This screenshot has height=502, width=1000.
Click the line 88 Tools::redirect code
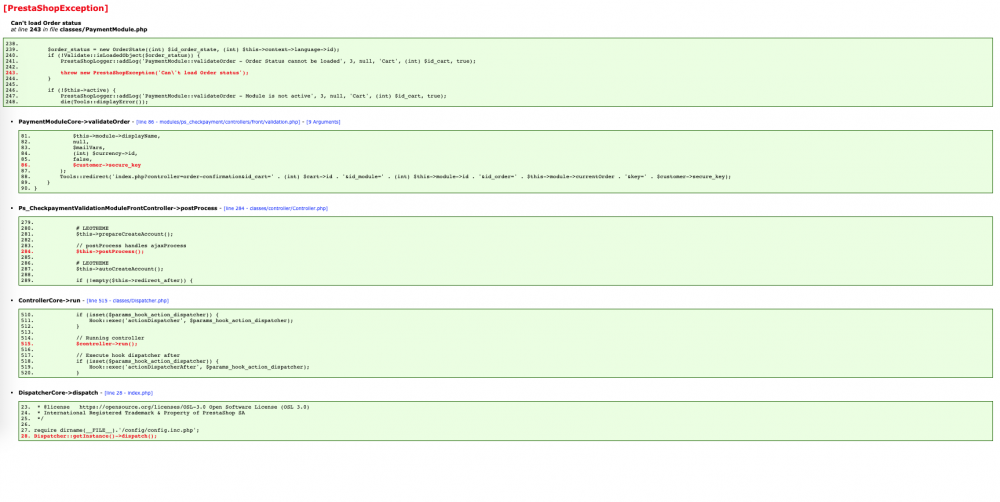pos(395,177)
